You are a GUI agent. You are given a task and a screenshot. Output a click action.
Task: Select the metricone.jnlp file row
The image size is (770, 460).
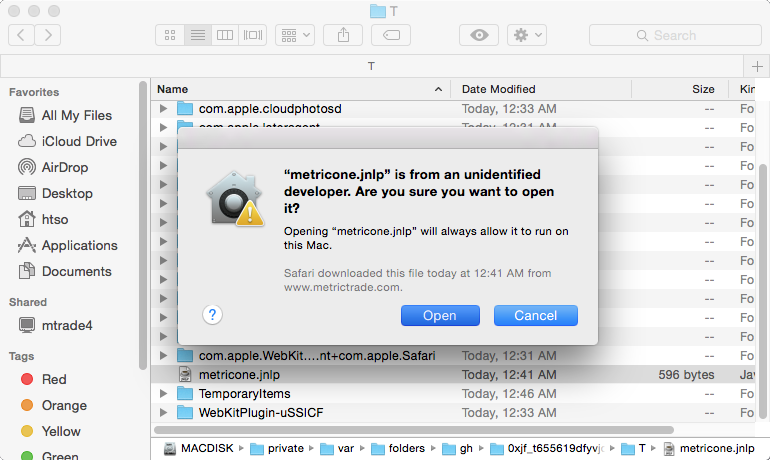click(453, 375)
